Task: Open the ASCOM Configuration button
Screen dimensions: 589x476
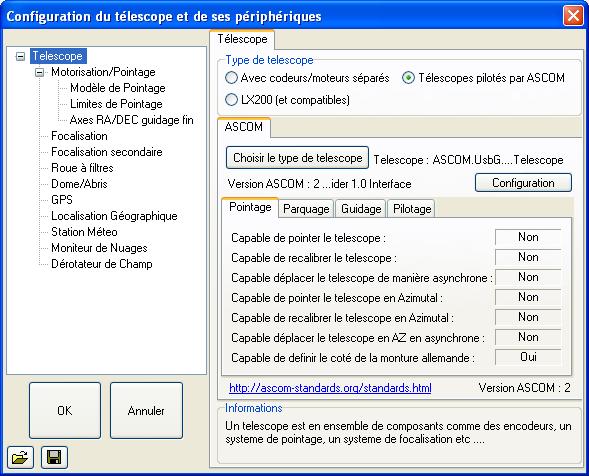Action: click(523, 183)
